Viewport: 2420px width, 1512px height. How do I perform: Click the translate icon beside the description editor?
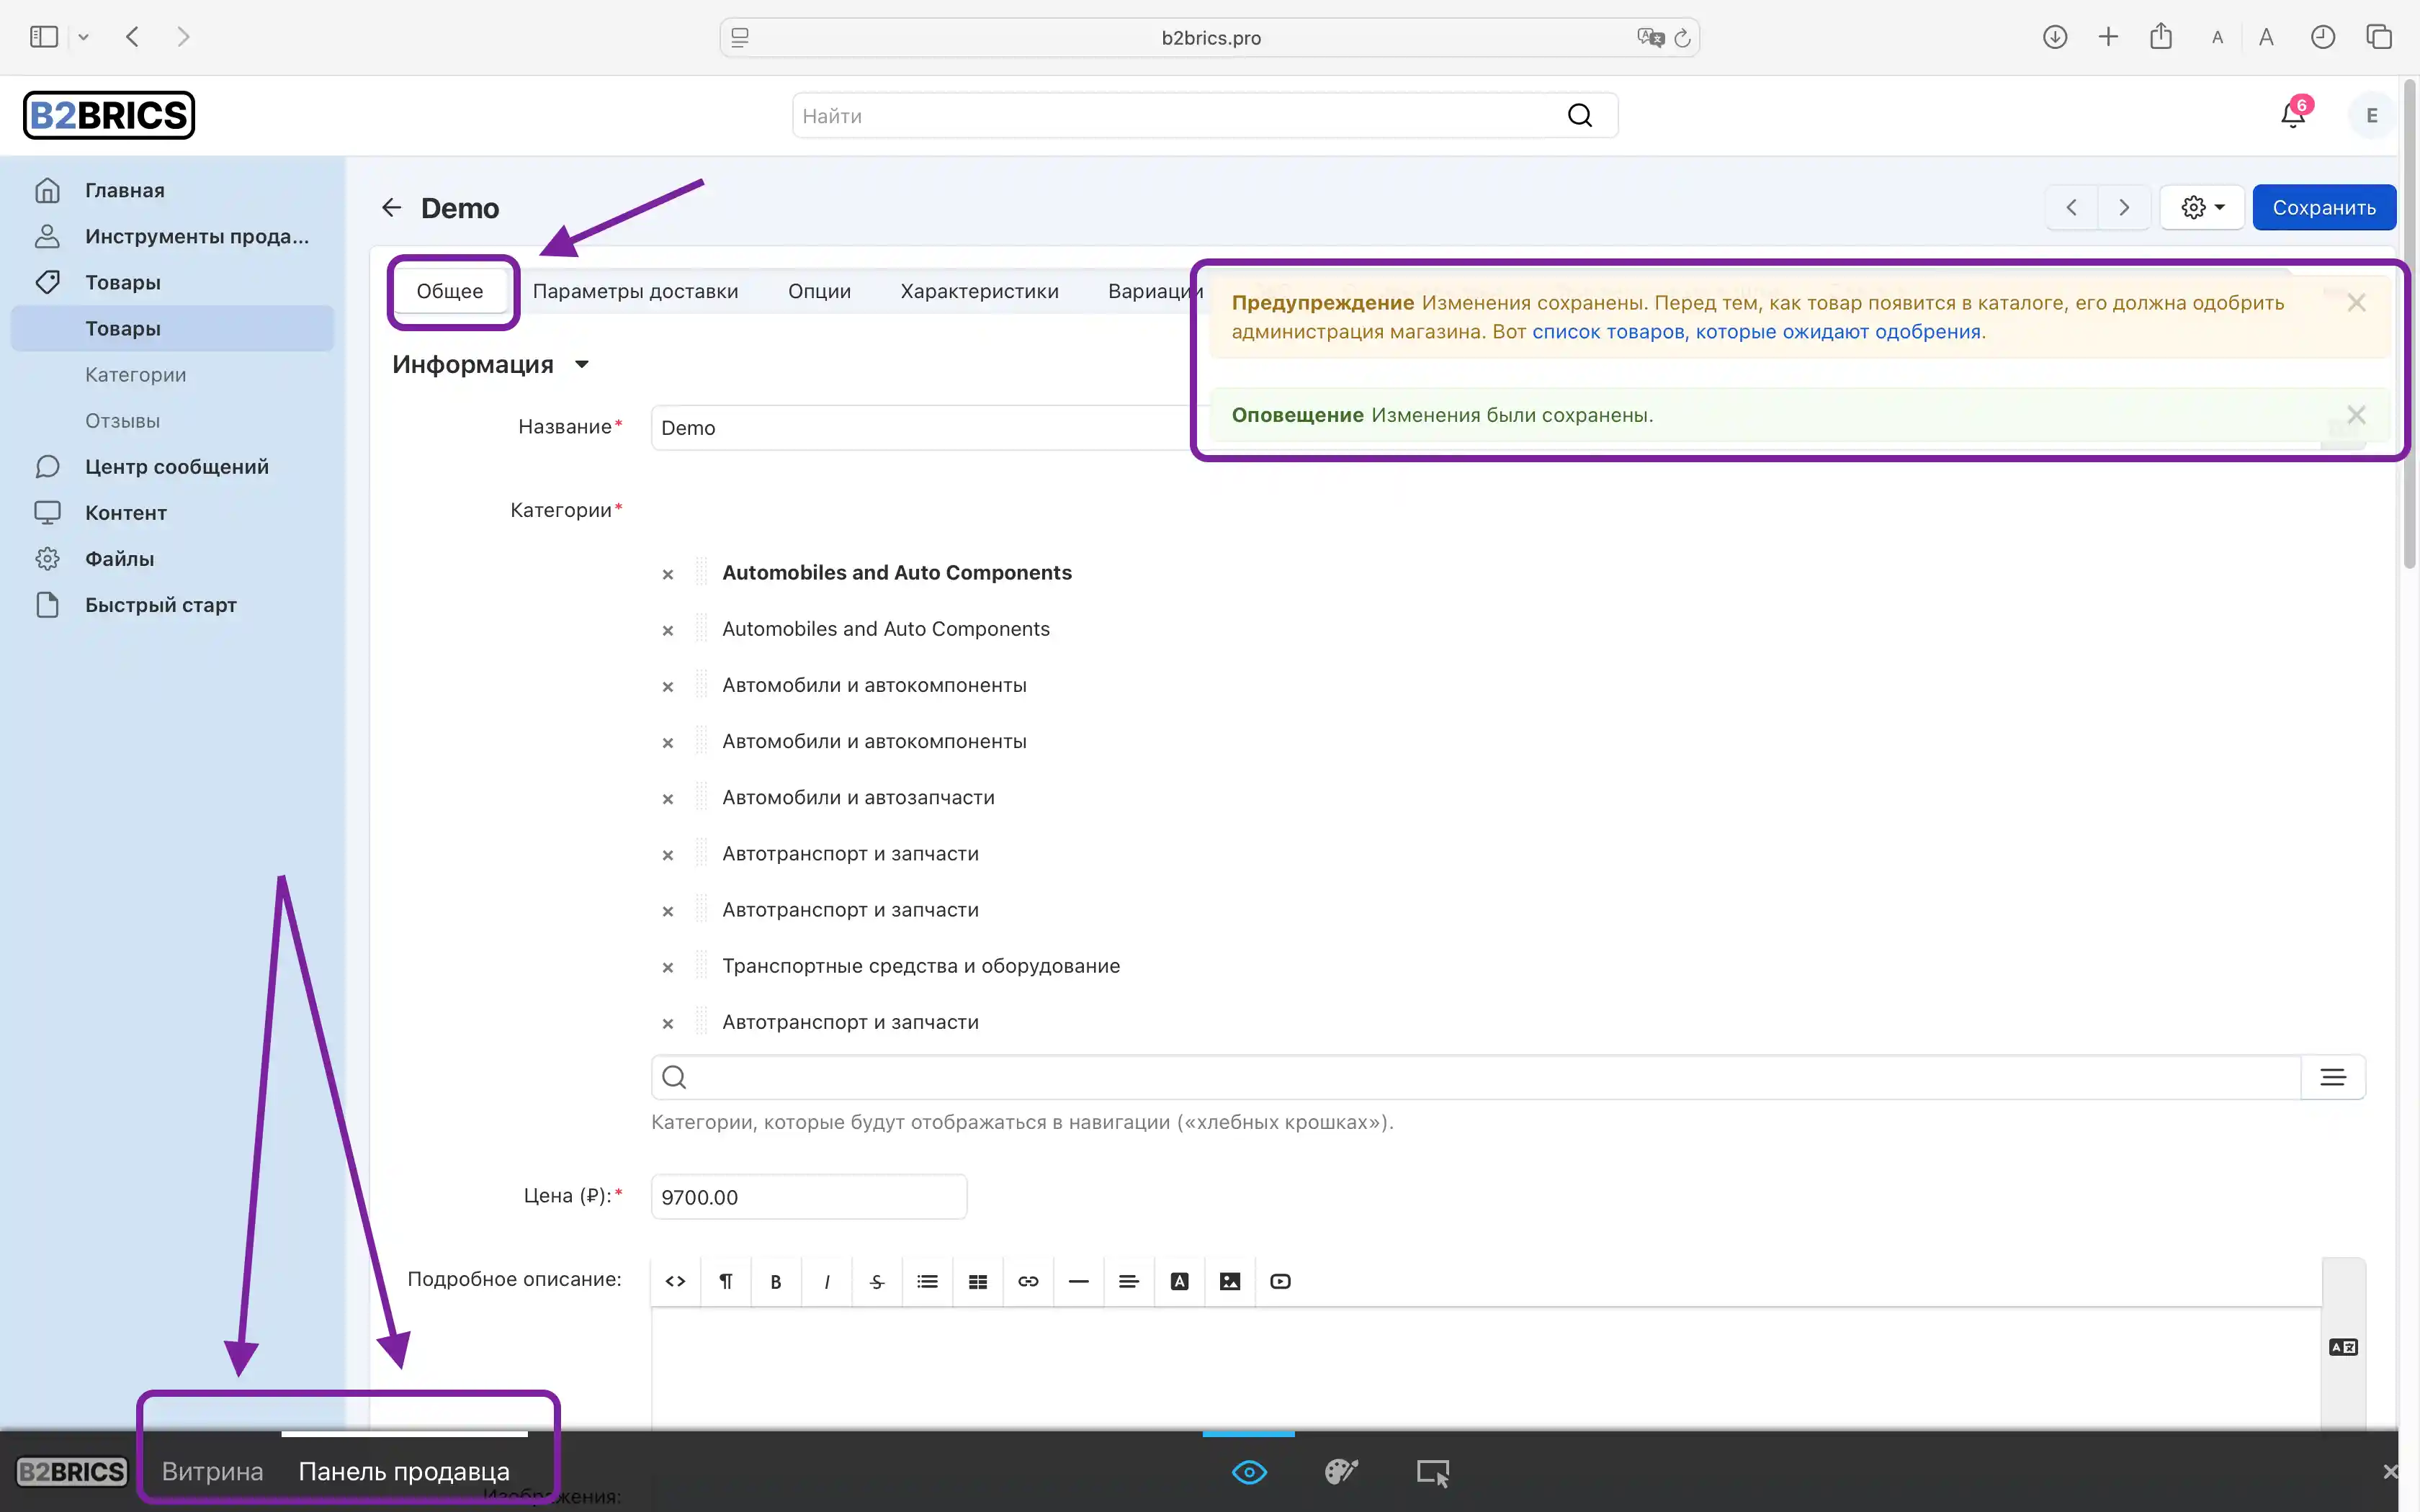pos(2343,1347)
